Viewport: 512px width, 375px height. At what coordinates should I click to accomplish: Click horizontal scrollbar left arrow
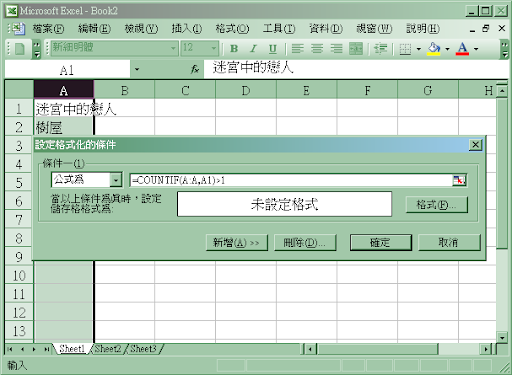point(311,349)
